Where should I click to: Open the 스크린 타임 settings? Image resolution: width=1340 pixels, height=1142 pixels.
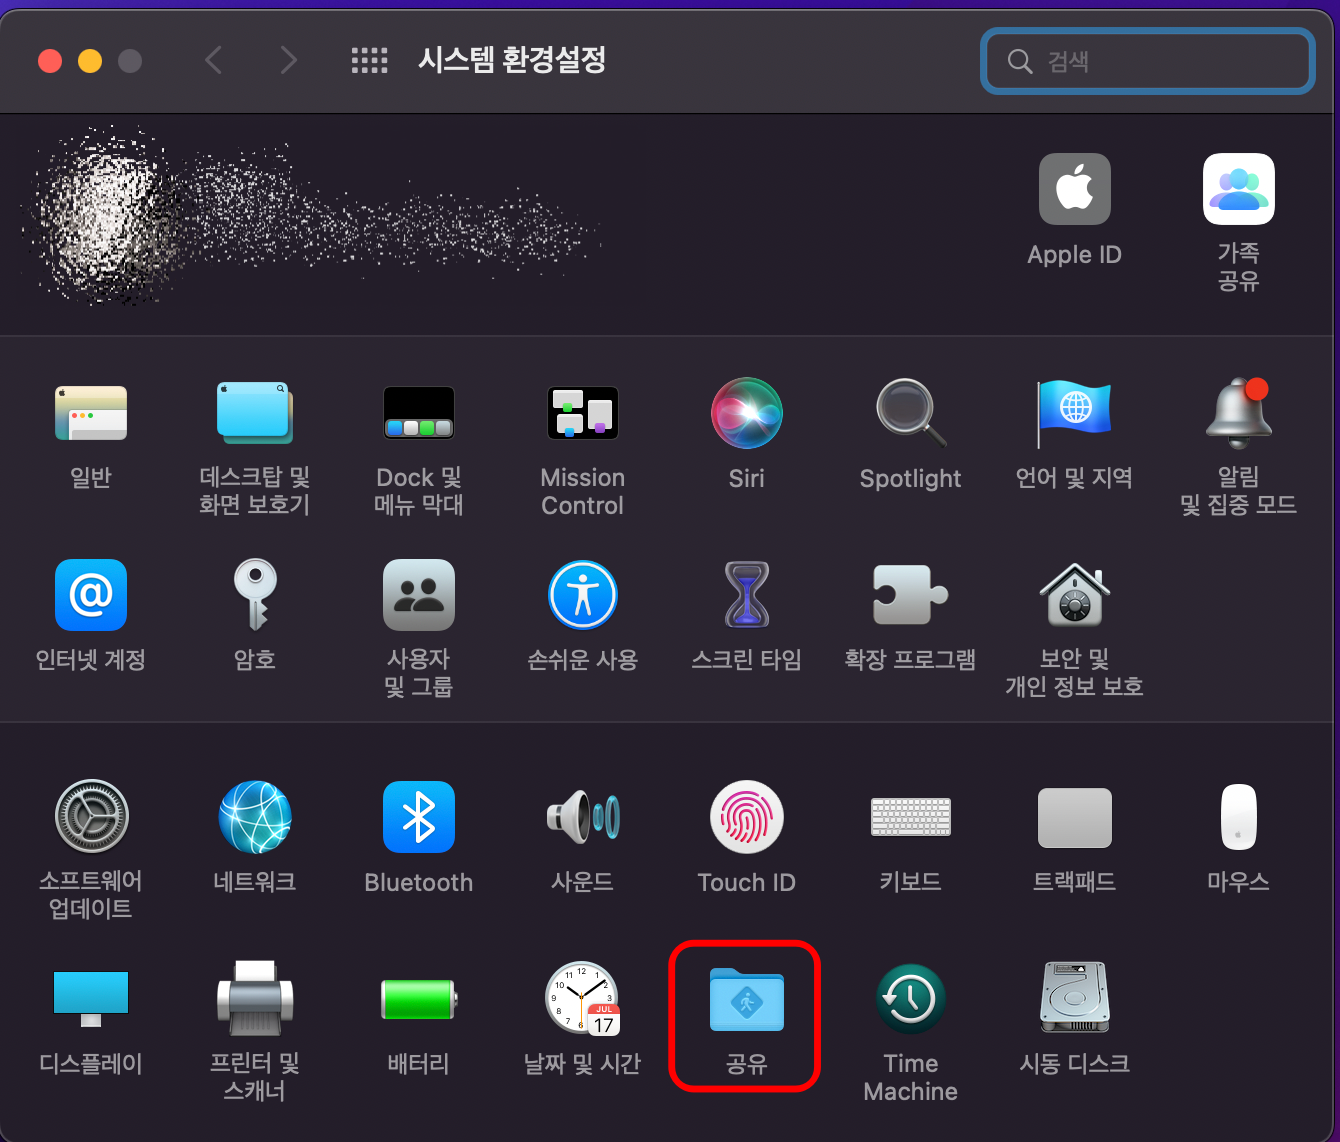pos(746,595)
